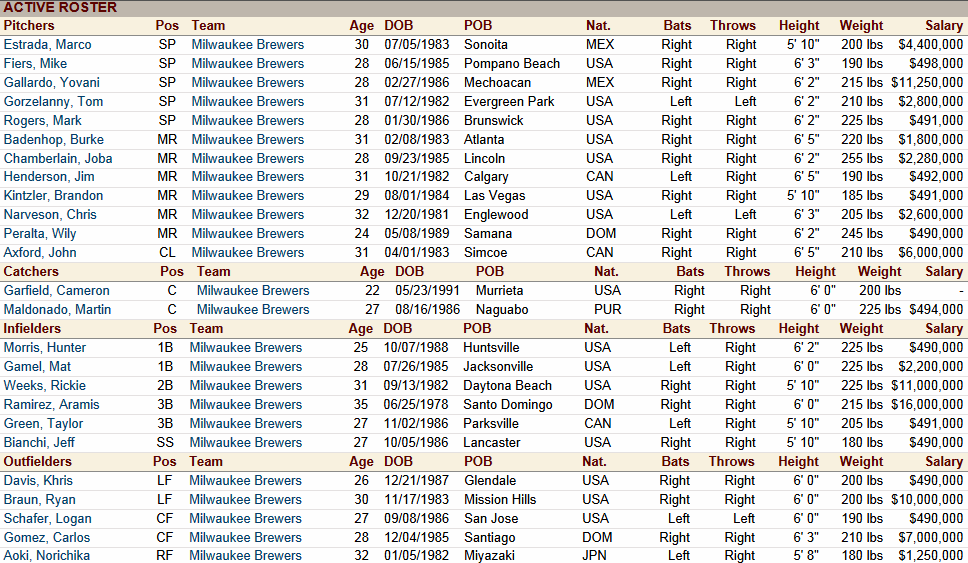
Task: Open player Gamel, Mat
Action: (37, 367)
